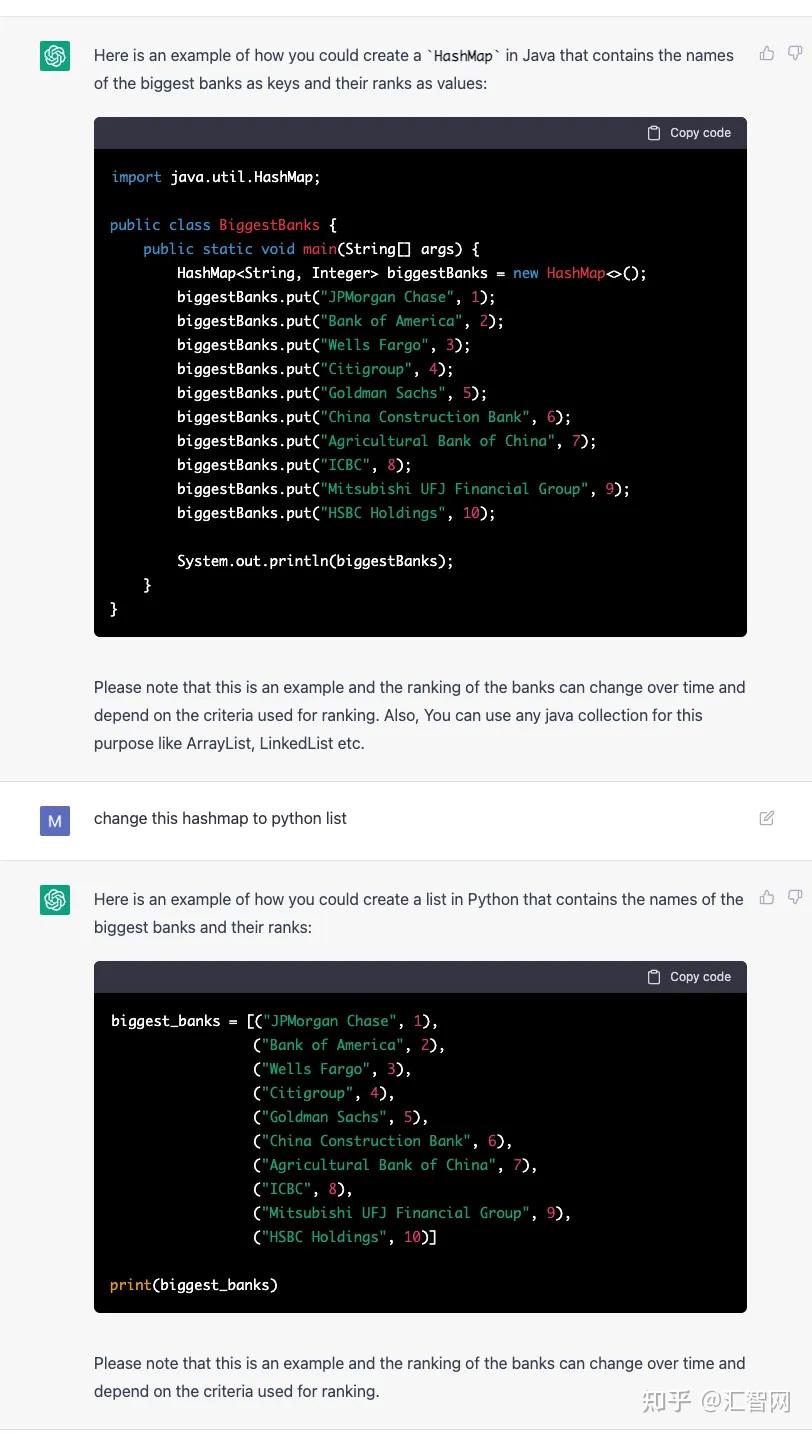Thumbs down the Java HashMap response

click(795, 54)
